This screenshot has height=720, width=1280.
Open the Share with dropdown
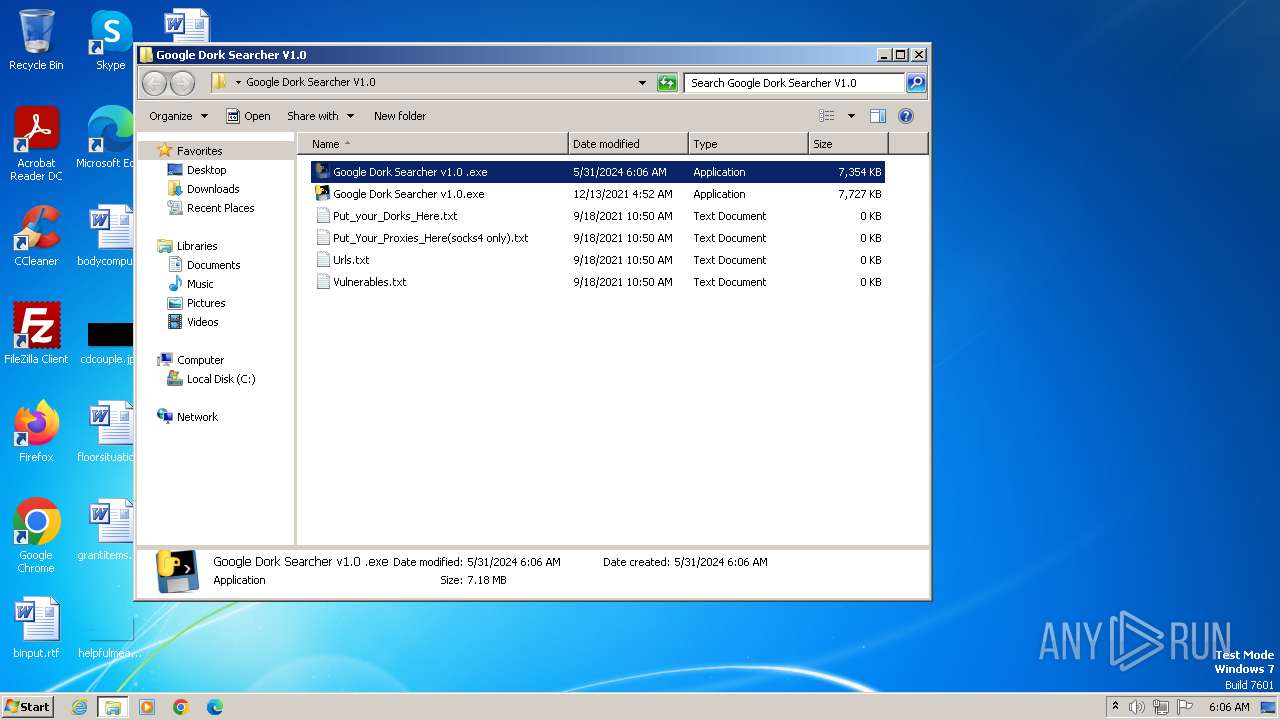(320, 116)
